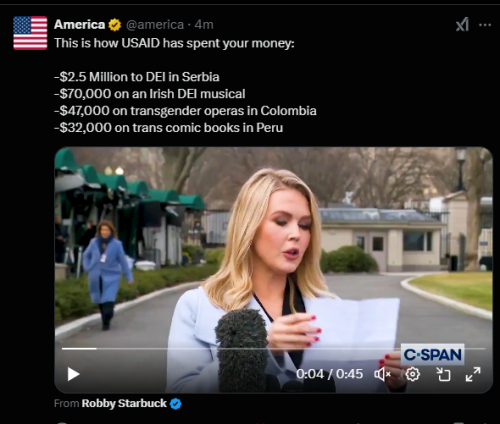Click the 0:04 / 0:45 time display
Image resolution: width=500 pixels, height=424 pixels.
click(x=329, y=374)
